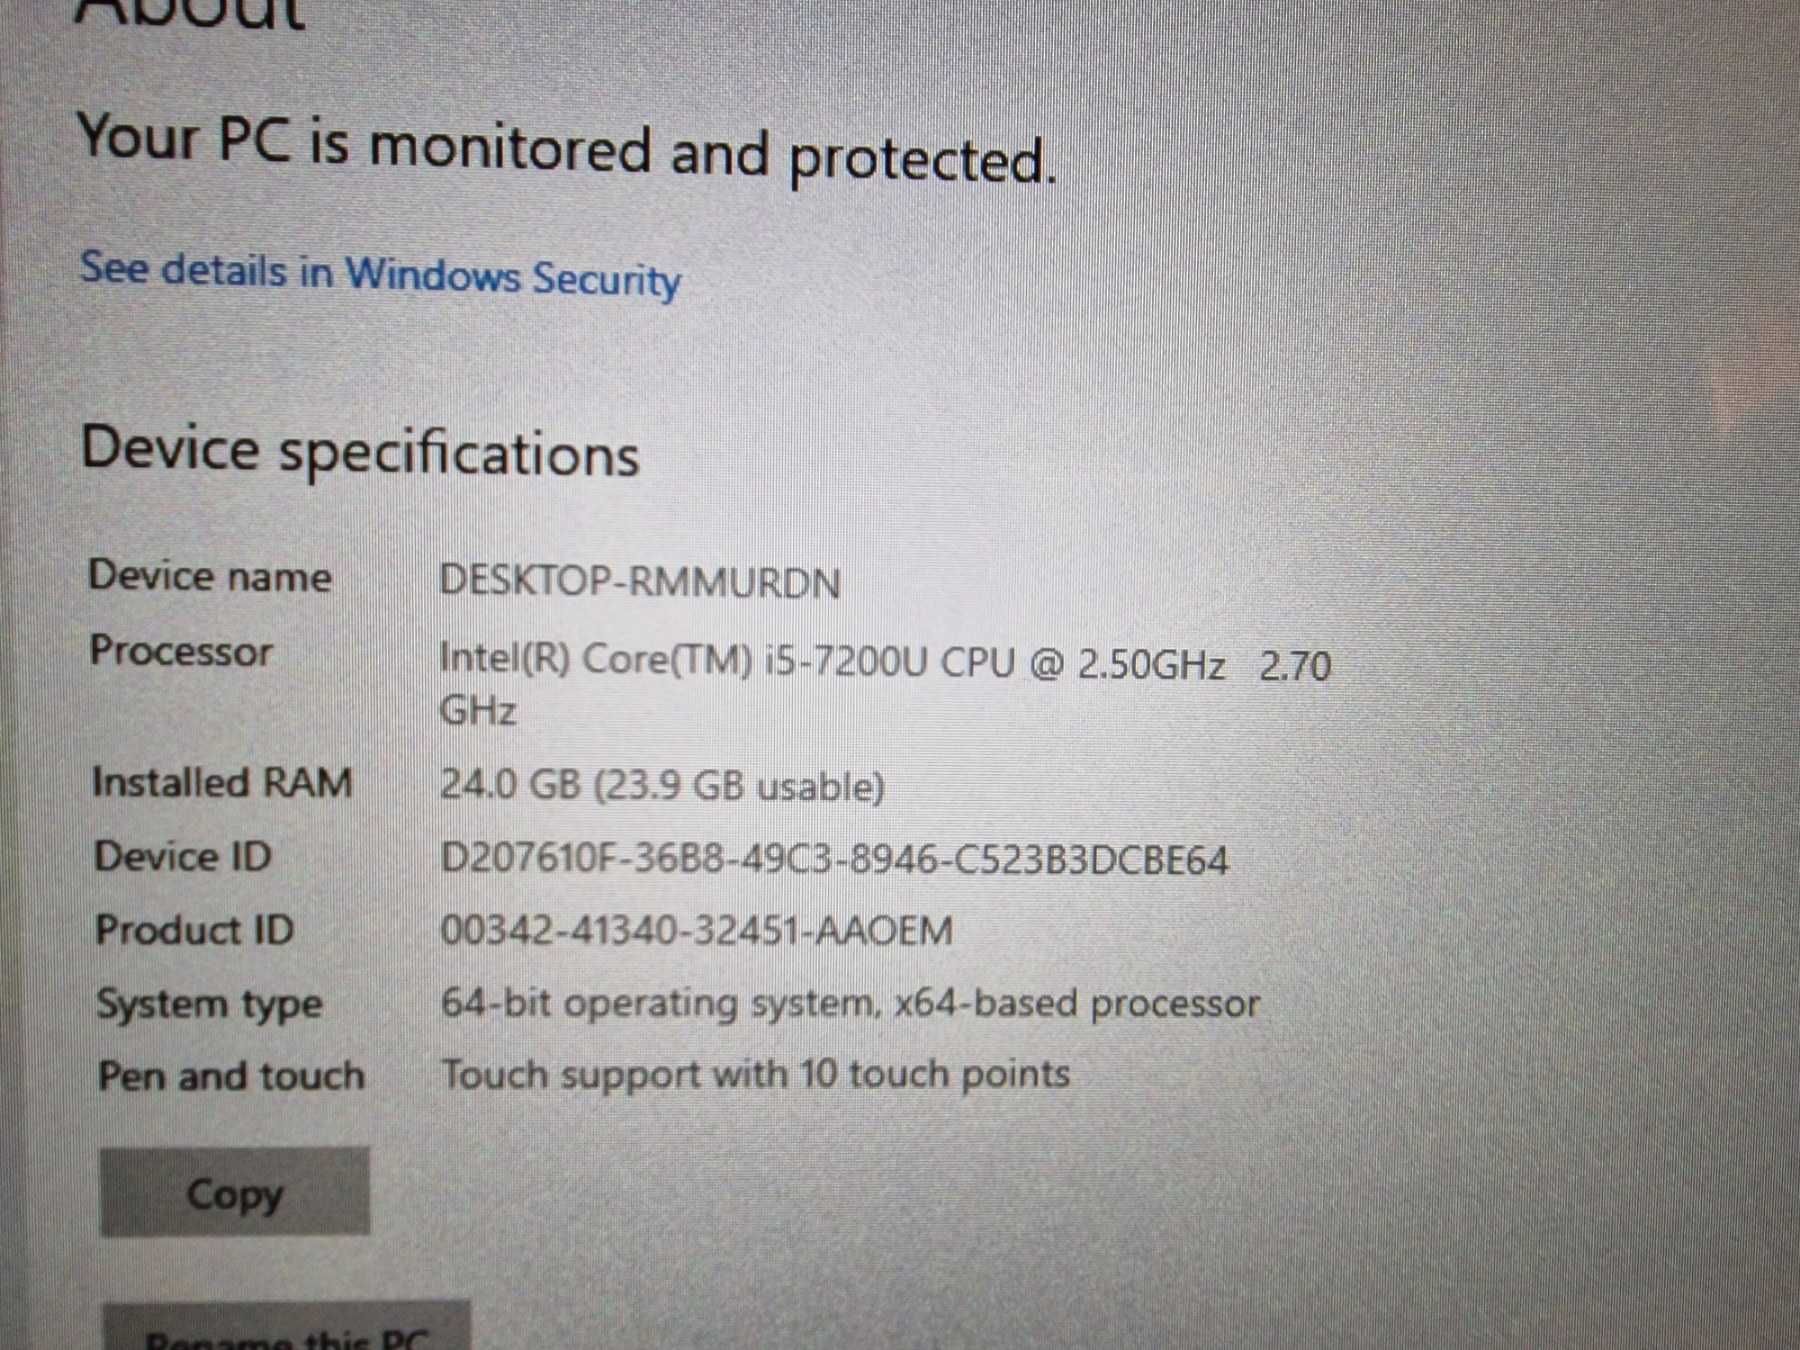Click the Product ID label
The image size is (1800, 1350).
tap(195, 930)
